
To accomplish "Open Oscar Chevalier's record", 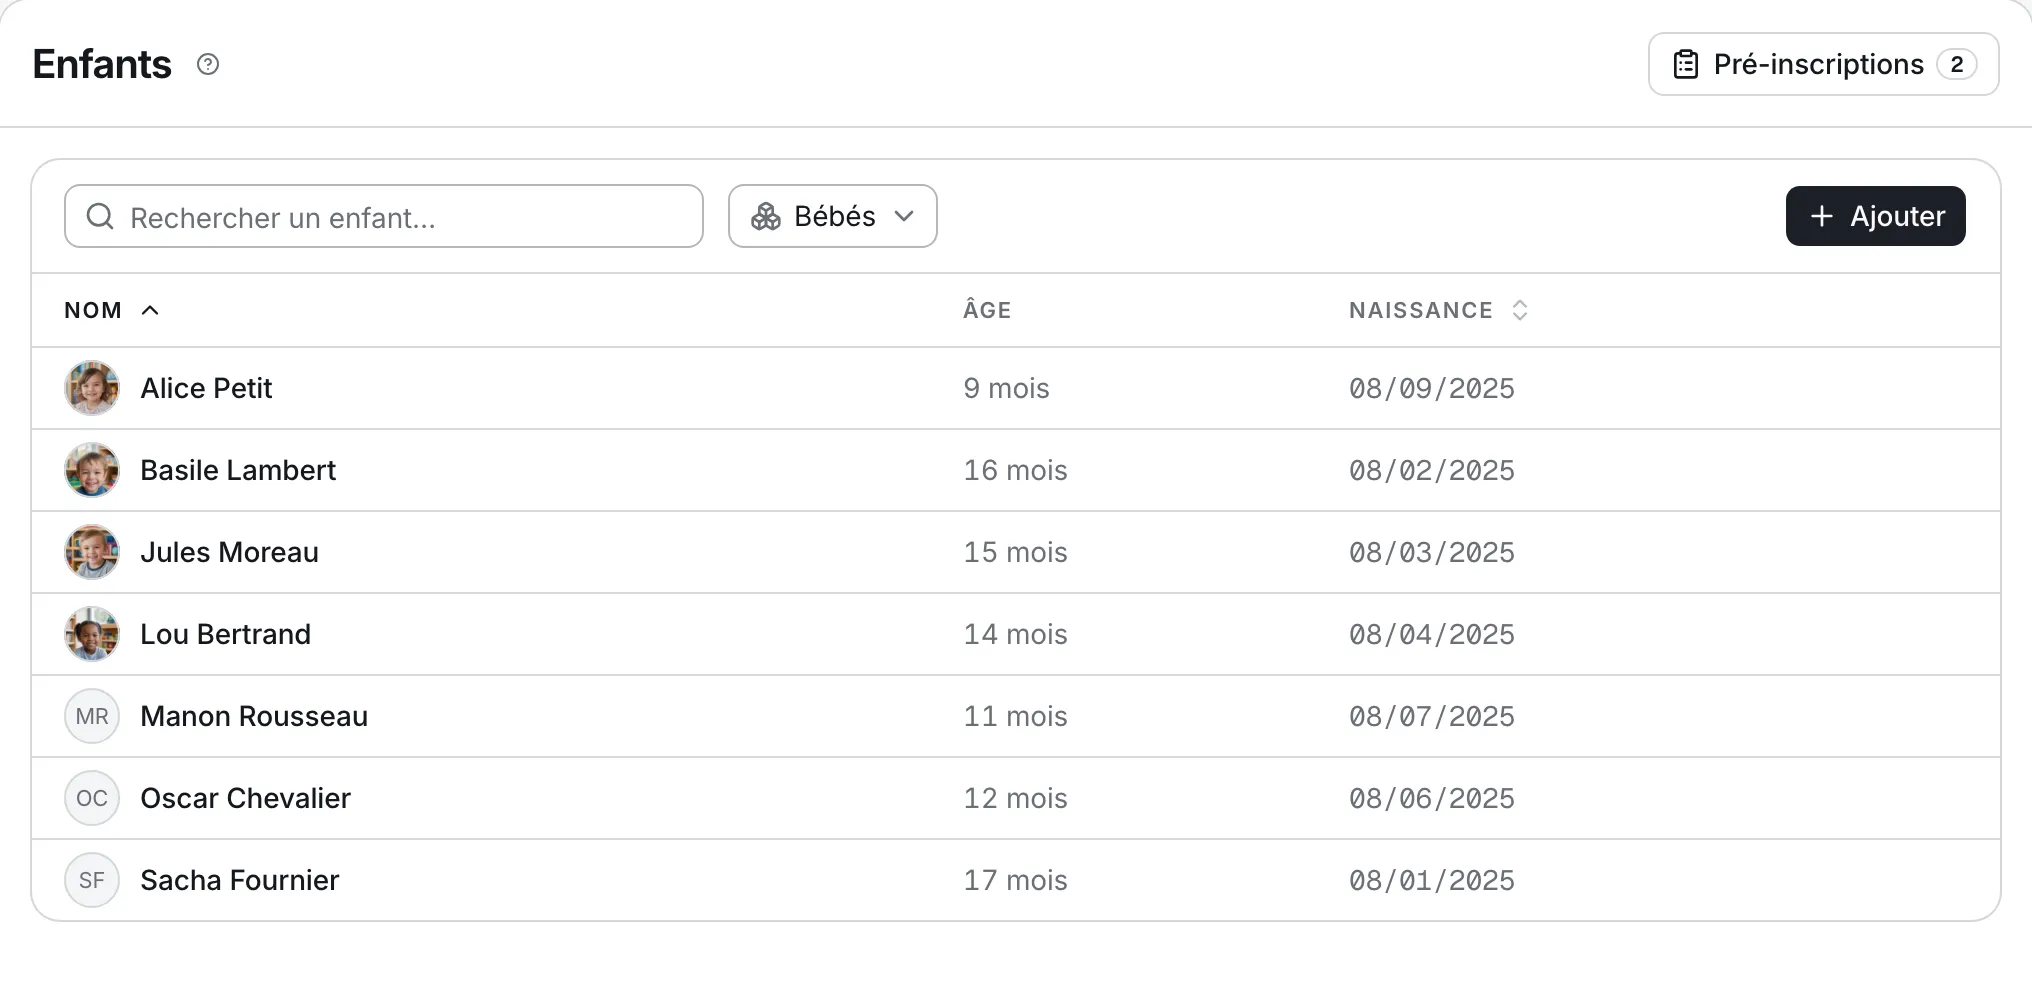I will coord(245,798).
